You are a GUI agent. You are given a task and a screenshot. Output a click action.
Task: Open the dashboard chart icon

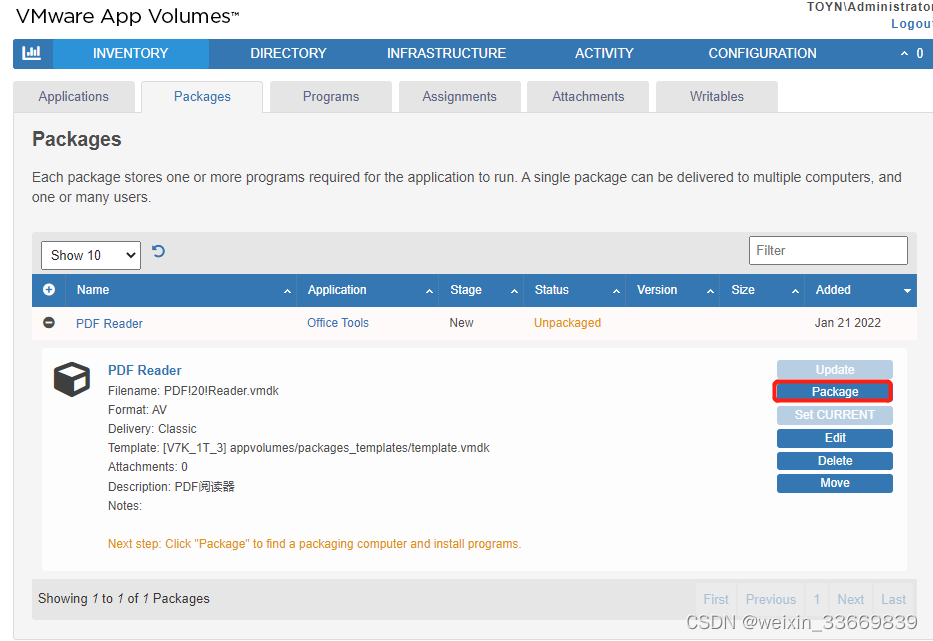[32, 53]
